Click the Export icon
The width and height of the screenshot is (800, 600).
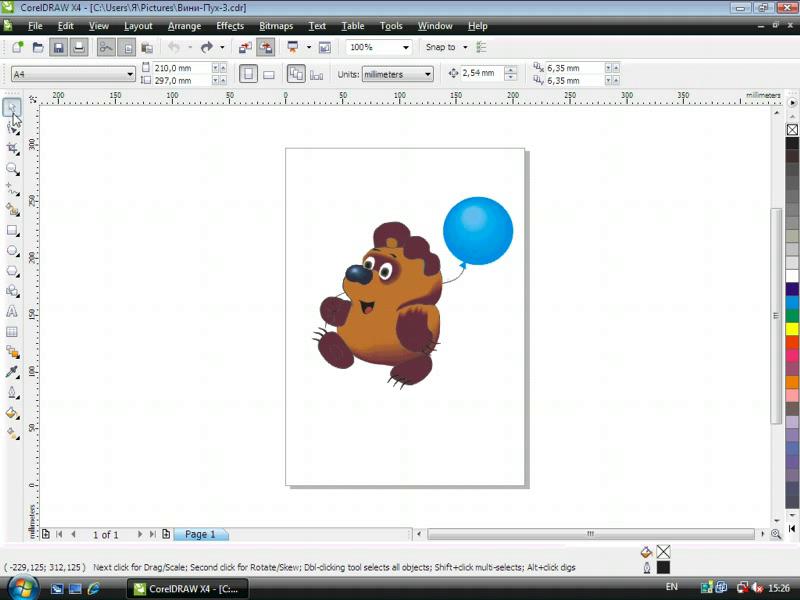coord(266,47)
